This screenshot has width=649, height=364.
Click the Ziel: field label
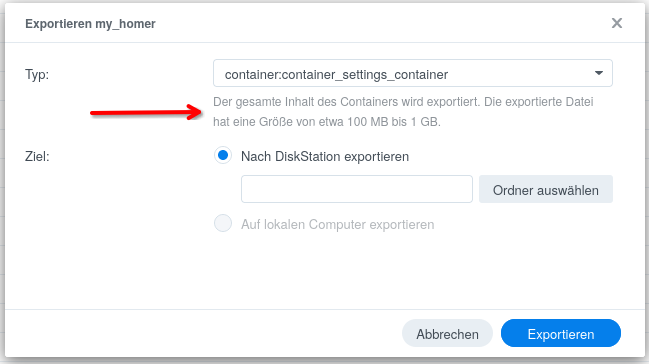[37, 157]
